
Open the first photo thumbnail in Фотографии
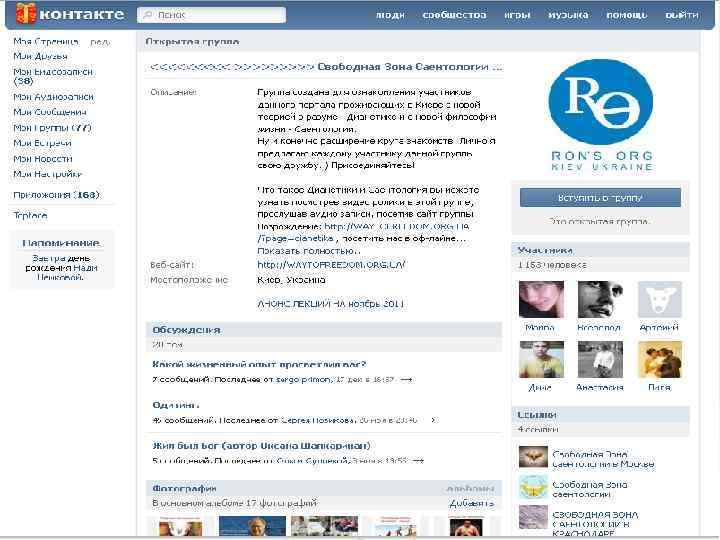point(180,527)
